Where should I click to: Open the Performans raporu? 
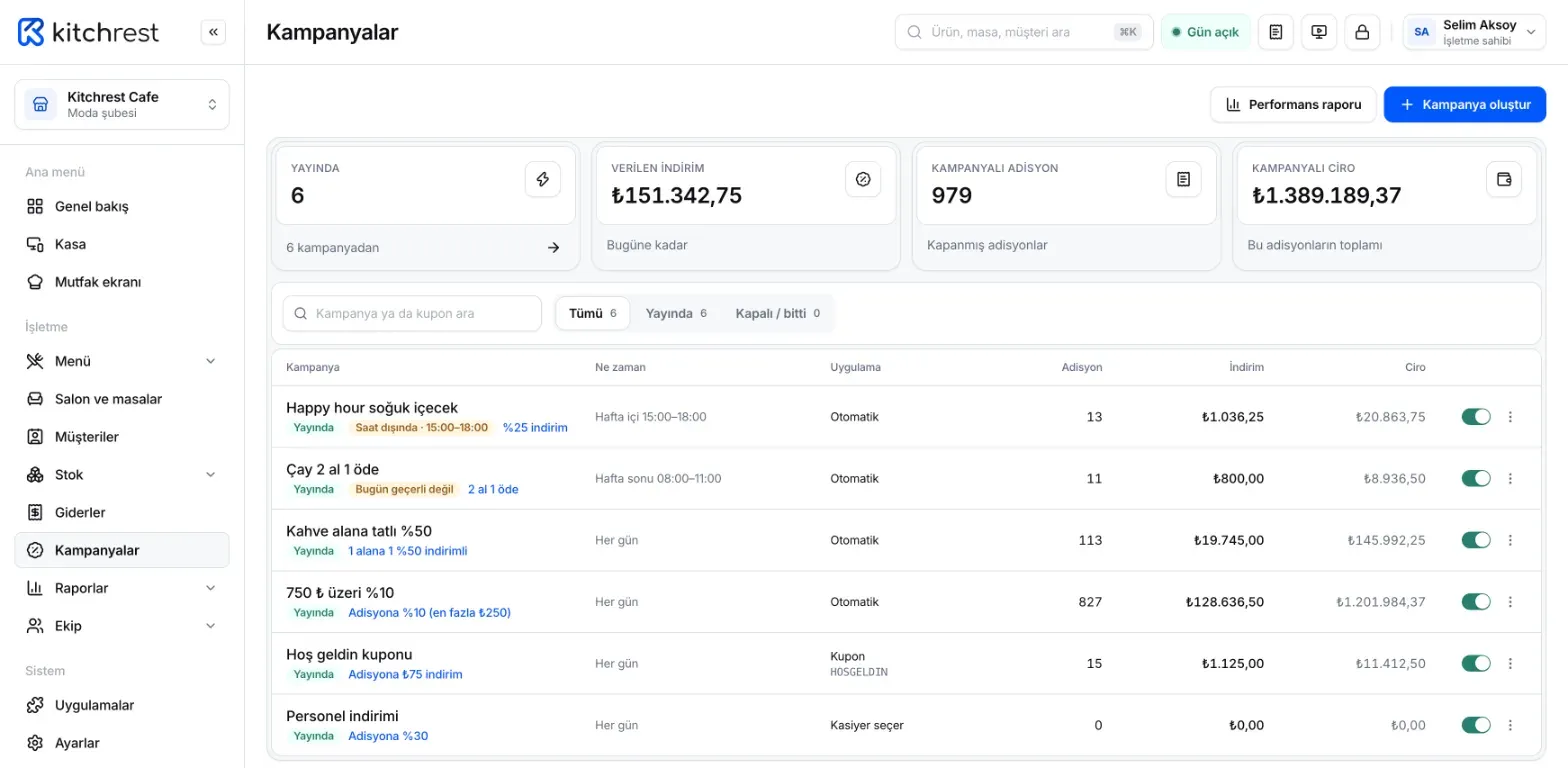tap(1293, 104)
